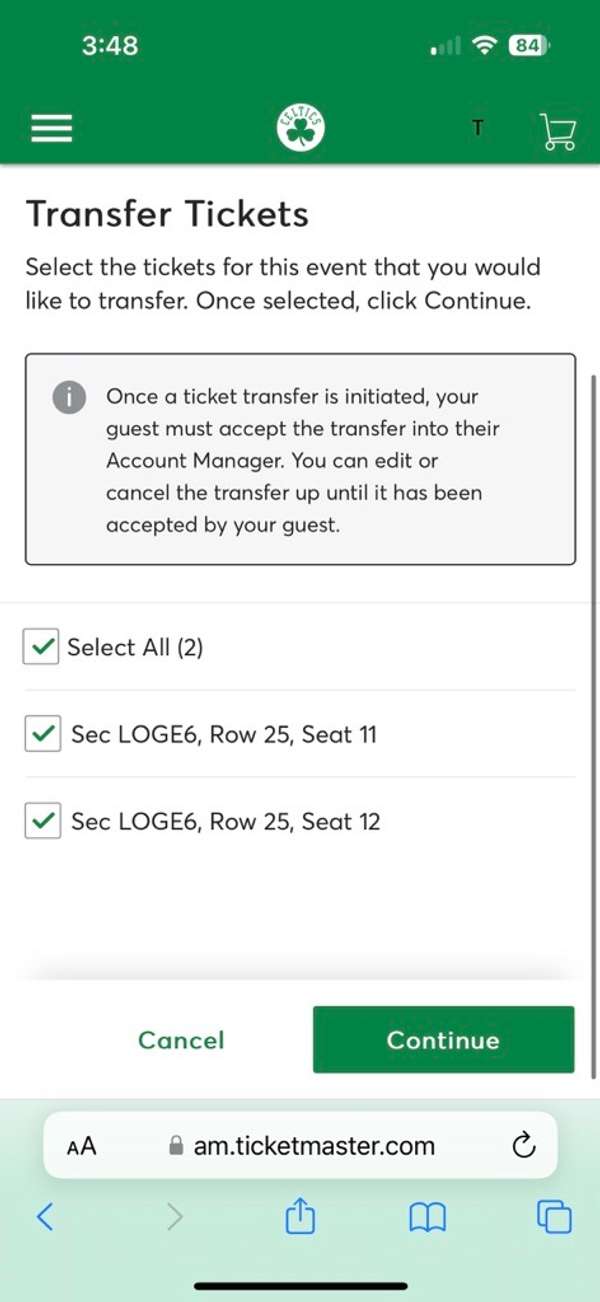Open Safari bookmarks
This screenshot has width=600, height=1302.
click(427, 1218)
